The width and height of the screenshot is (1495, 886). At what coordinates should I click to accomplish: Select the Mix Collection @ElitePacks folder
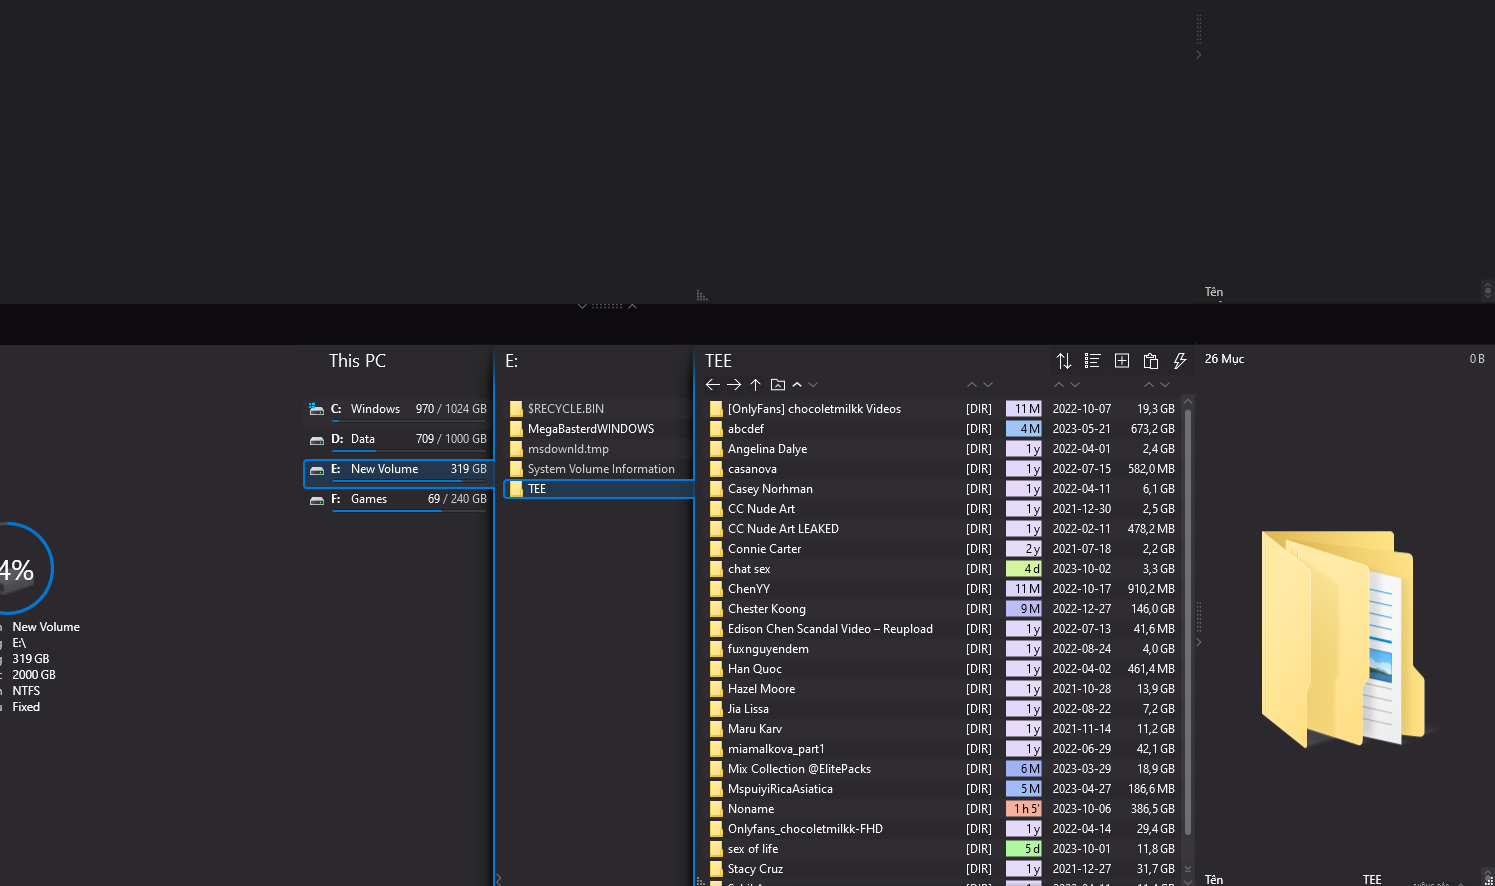click(944, 769)
